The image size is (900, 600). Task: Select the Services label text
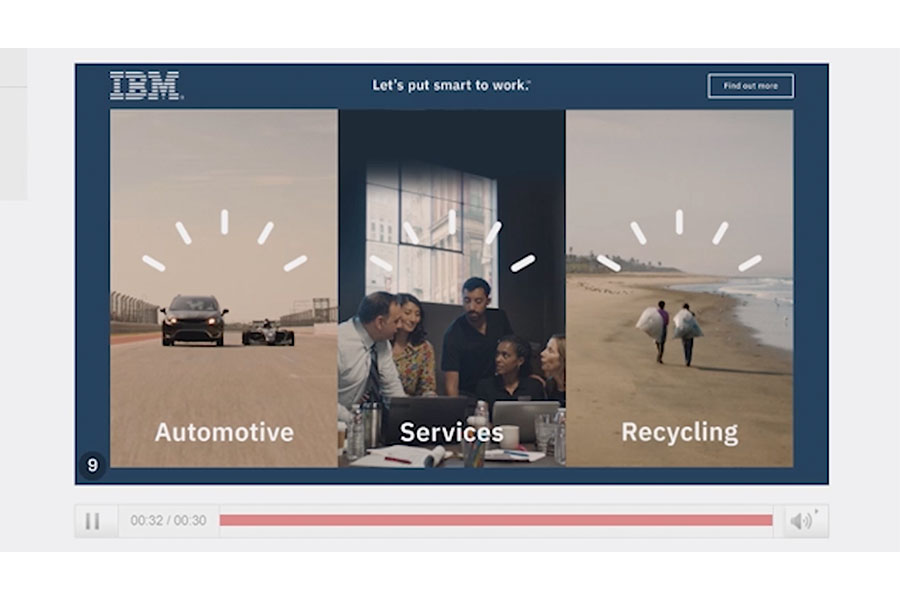click(x=451, y=432)
